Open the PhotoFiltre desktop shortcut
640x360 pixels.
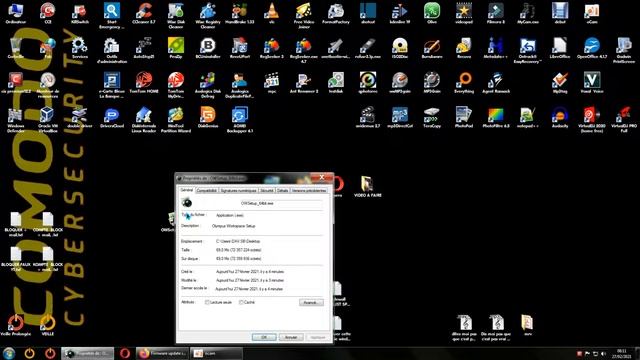[496, 118]
